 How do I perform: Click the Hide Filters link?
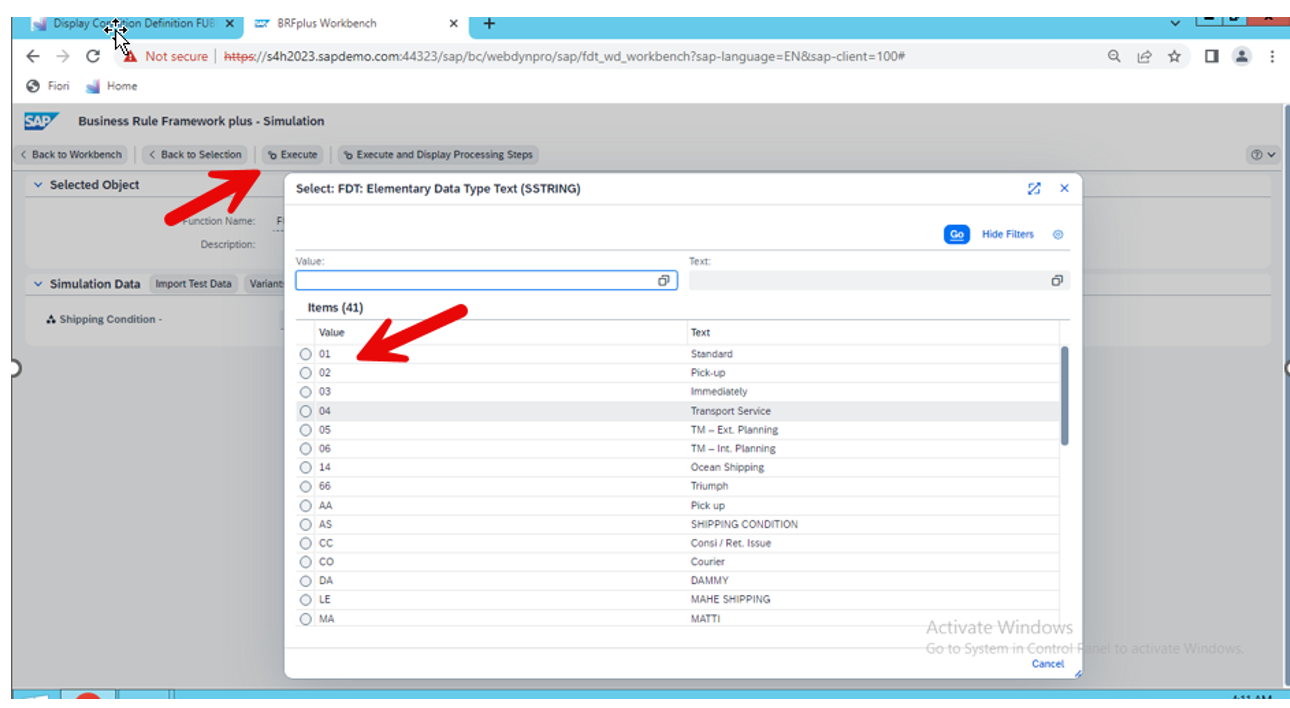(1007, 234)
